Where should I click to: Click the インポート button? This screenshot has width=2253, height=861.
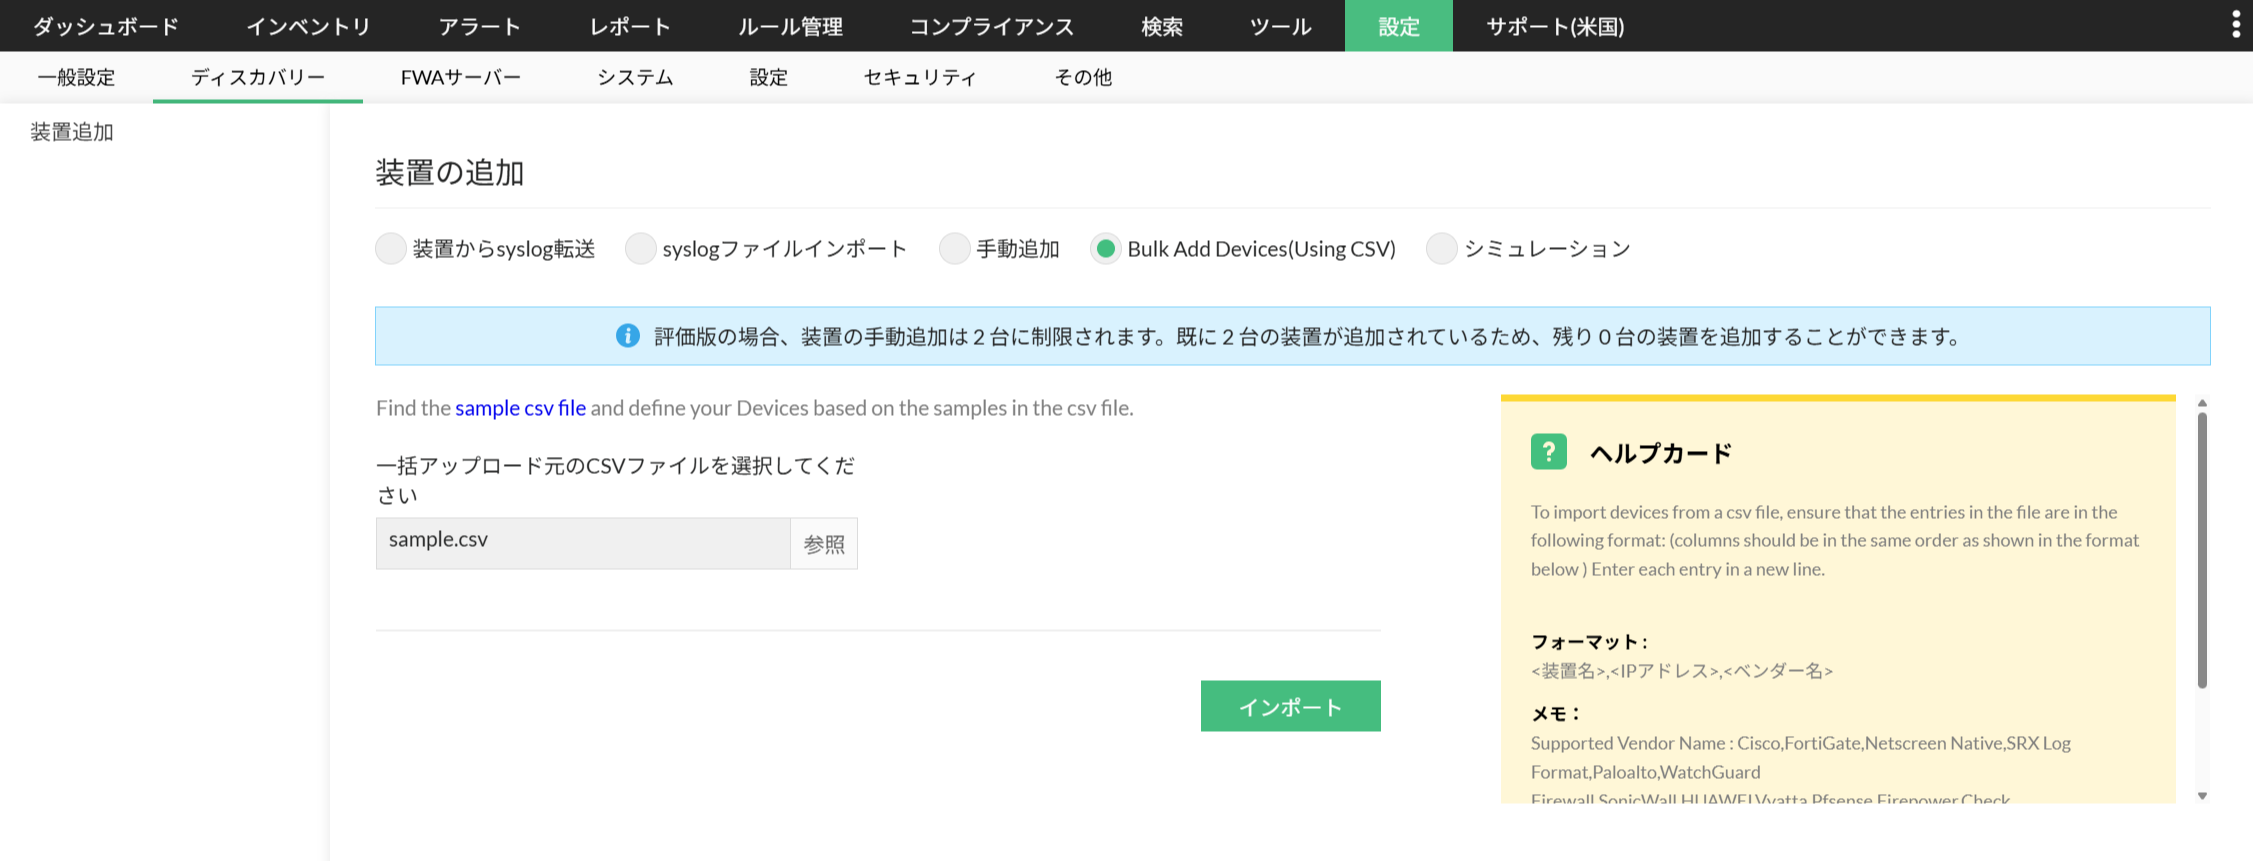(x=1290, y=706)
